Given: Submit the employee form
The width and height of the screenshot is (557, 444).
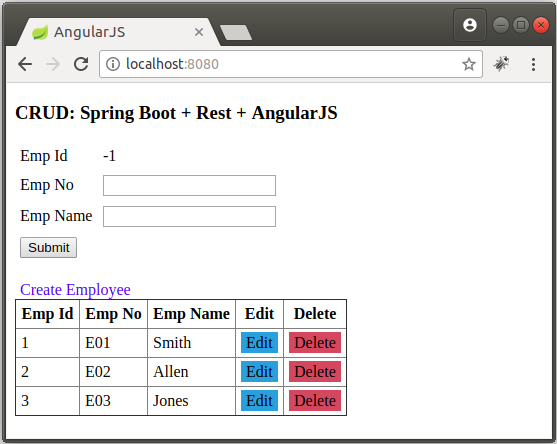Looking at the screenshot, I should point(48,248).
